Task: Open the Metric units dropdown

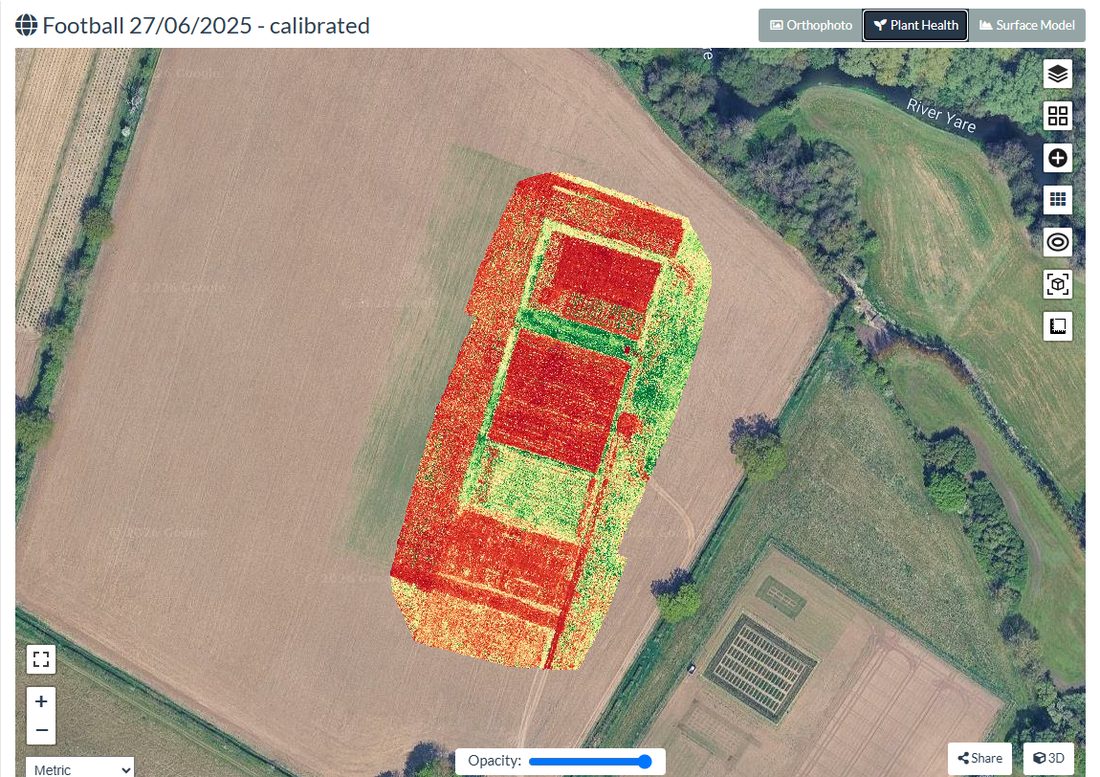Action: click(x=80, y=769)
